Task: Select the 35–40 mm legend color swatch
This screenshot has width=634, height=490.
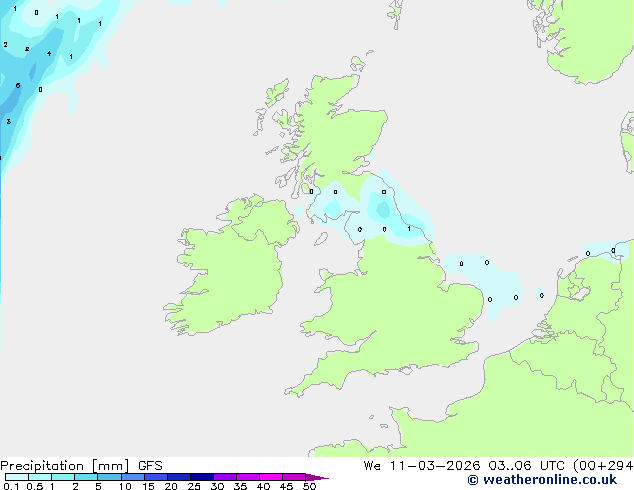Action: click(248, 477)
